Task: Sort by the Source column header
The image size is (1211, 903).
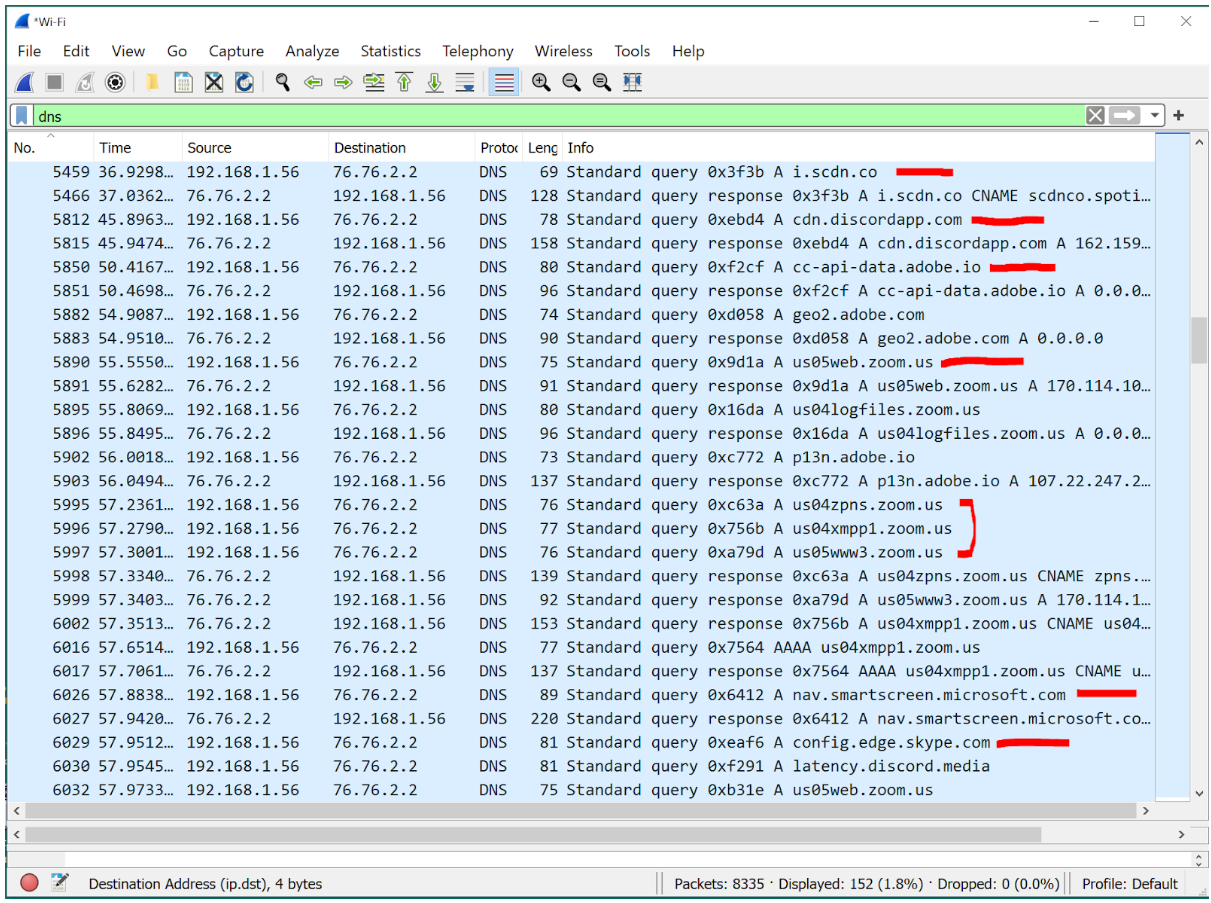Action: pyautogui.click(x=255, y=148)
